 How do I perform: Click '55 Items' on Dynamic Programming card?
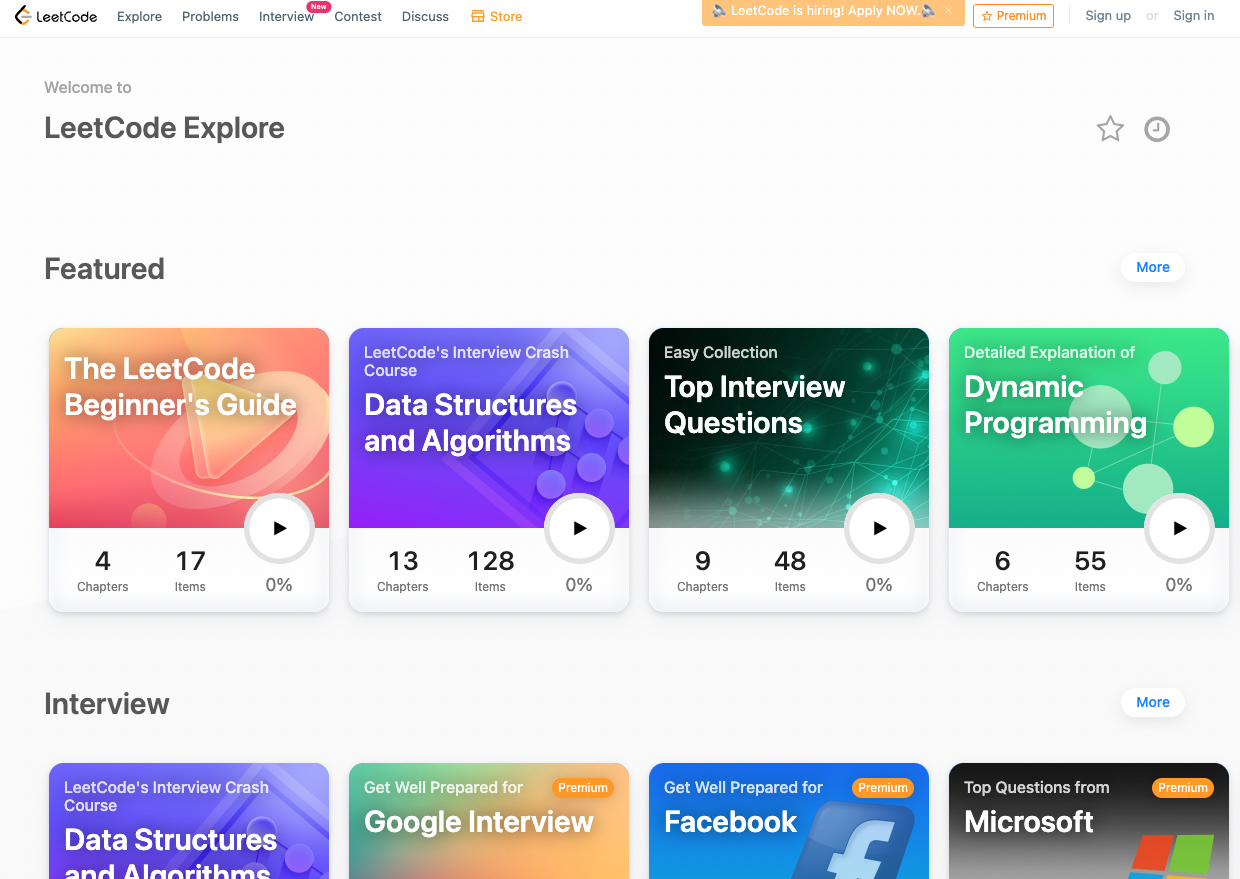(1090, 571)
